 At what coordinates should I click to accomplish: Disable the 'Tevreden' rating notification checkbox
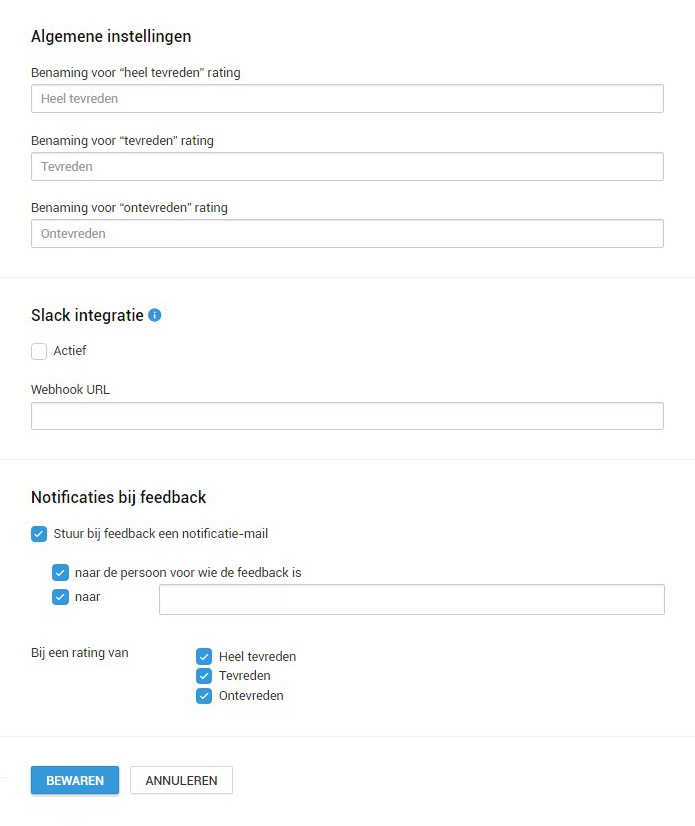[x=204, y=676]
